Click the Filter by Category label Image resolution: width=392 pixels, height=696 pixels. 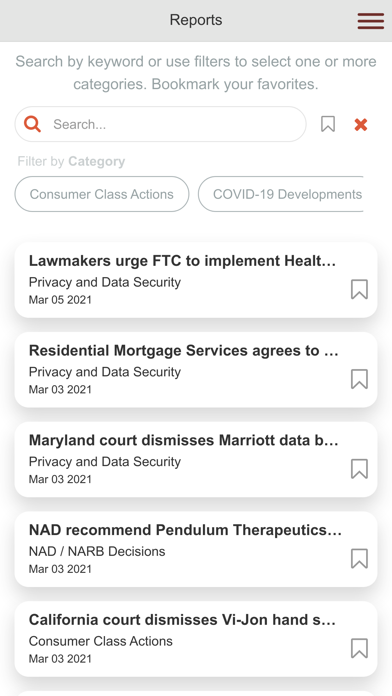(71, 161)
